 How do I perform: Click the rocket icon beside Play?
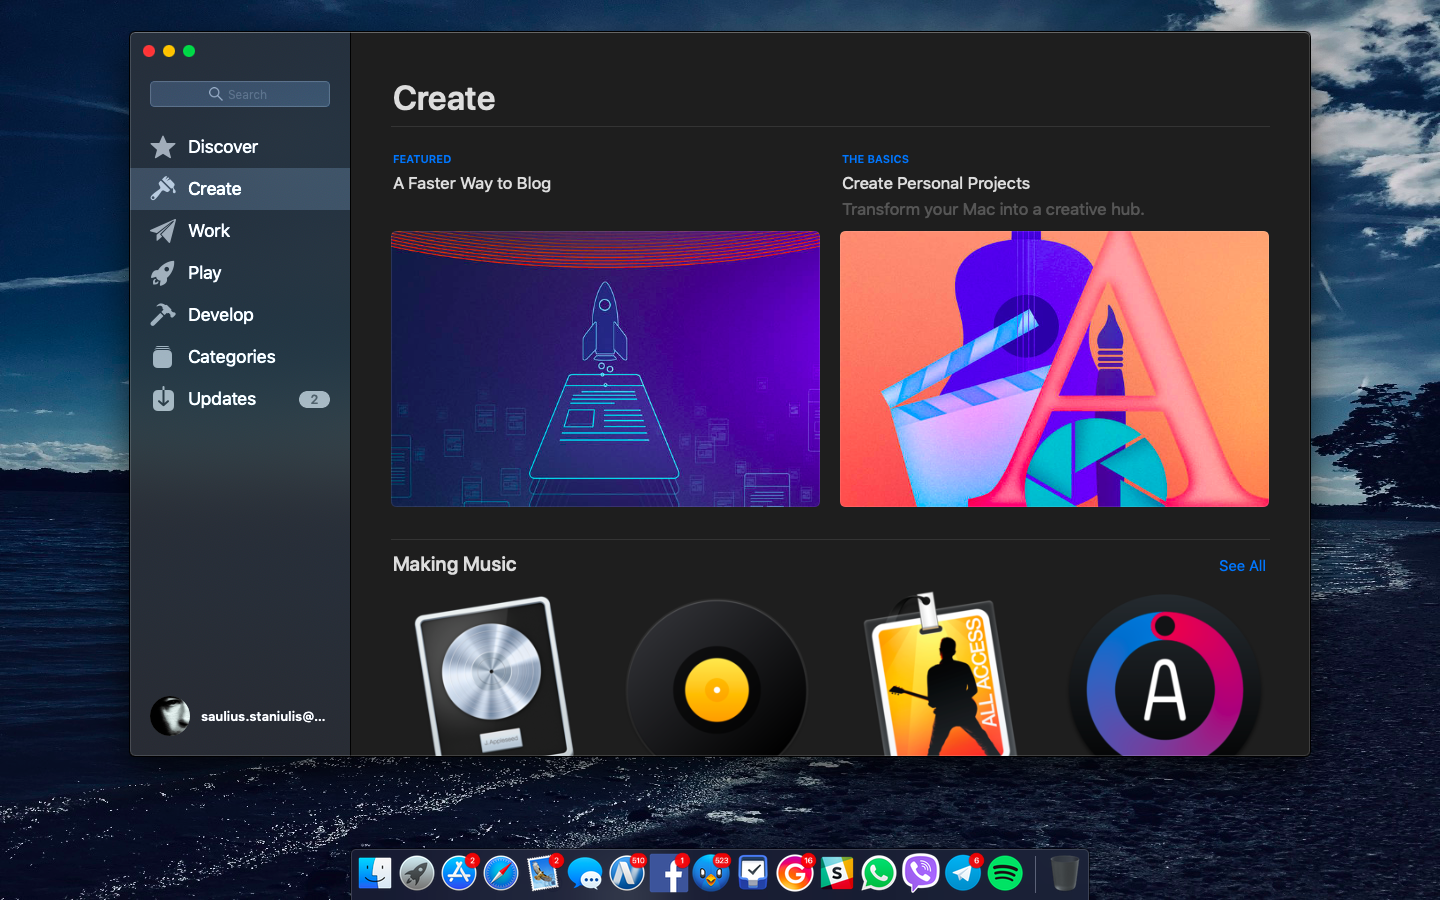(163, 273)
